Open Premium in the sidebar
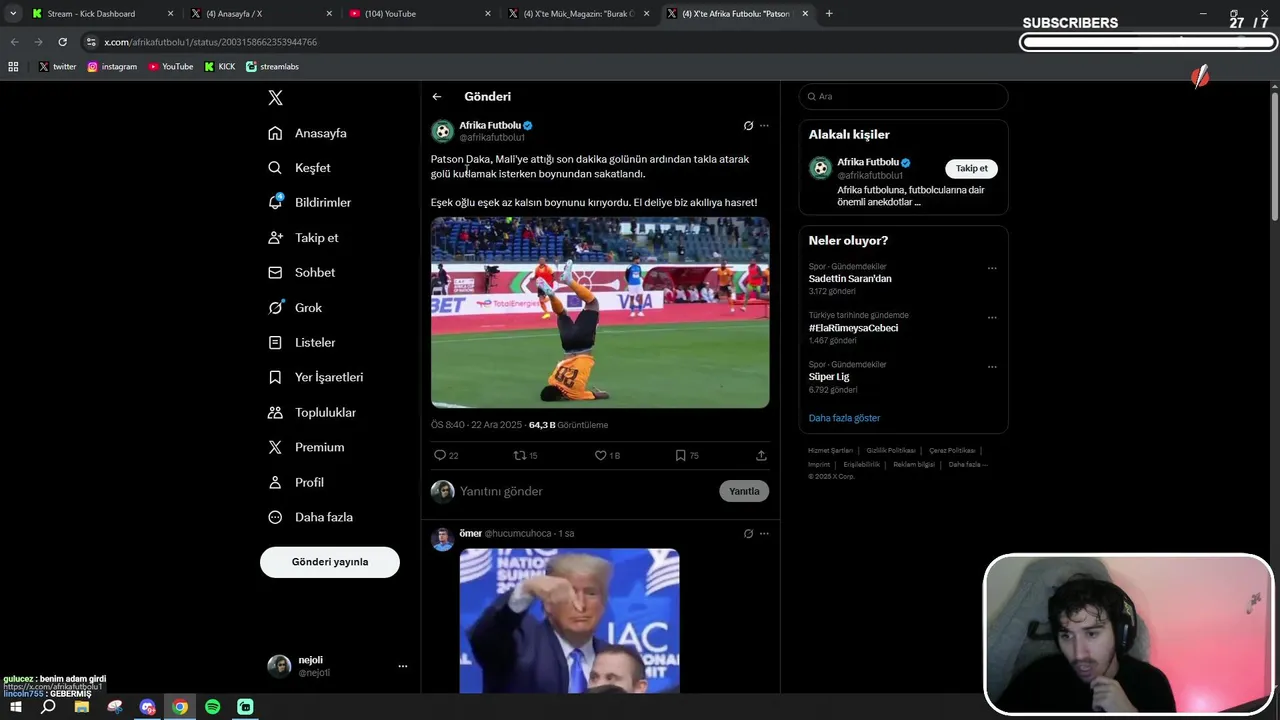Image resolution: width=1280 pixels, height=720 pixels. coord(306,447)
